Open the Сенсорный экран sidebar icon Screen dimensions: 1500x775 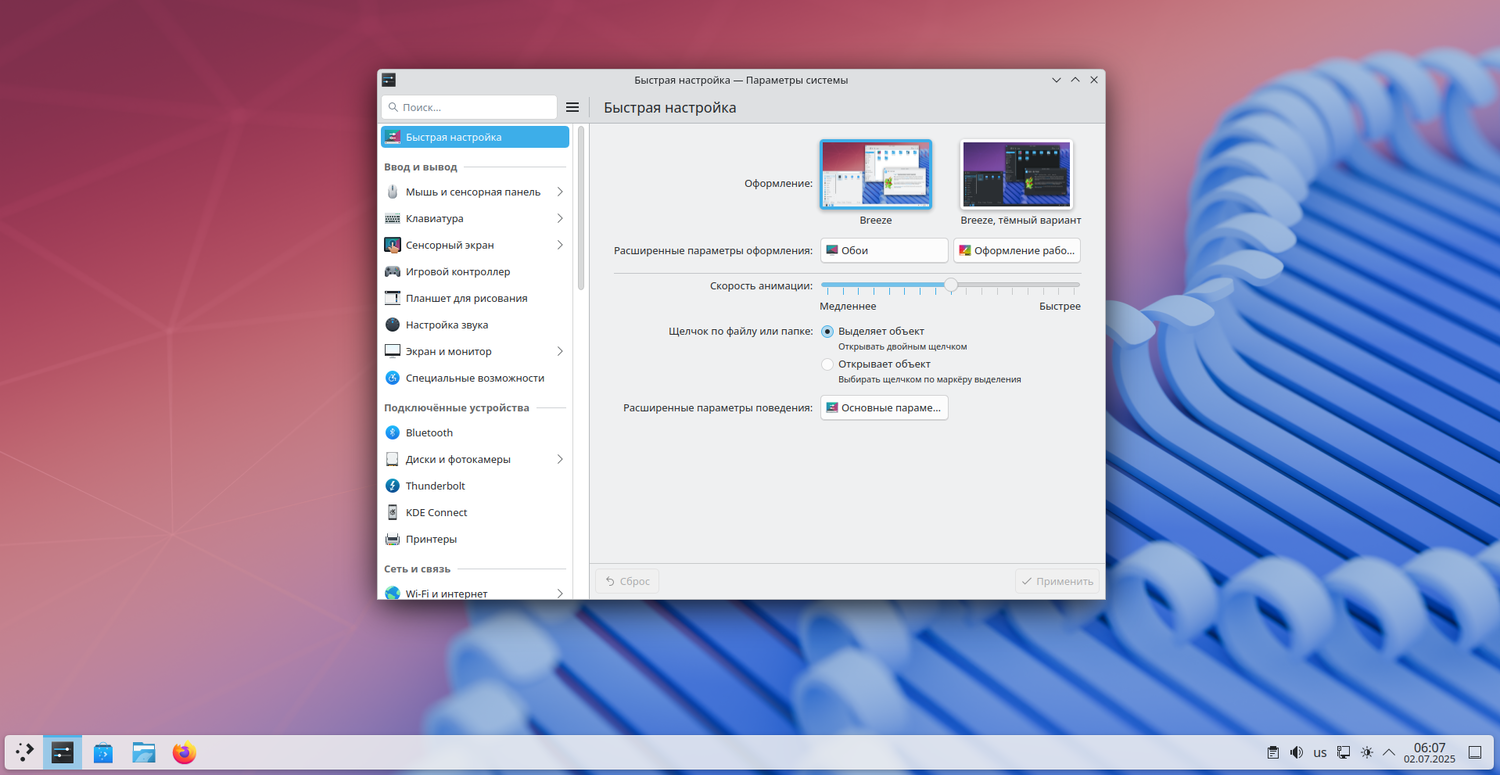coord(393,245)
